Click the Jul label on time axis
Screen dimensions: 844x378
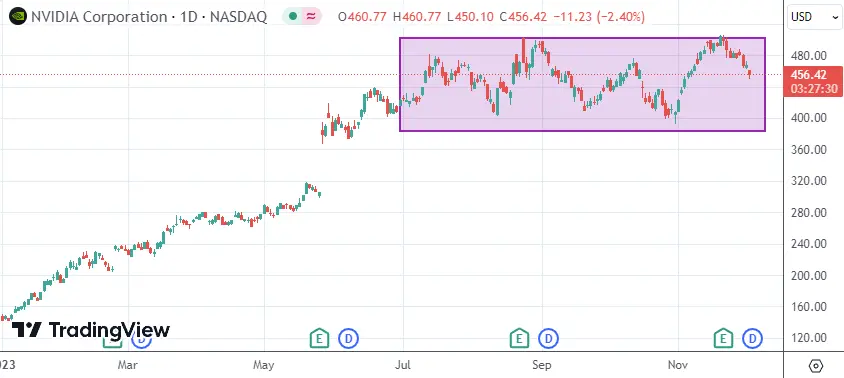click(403, 366)
